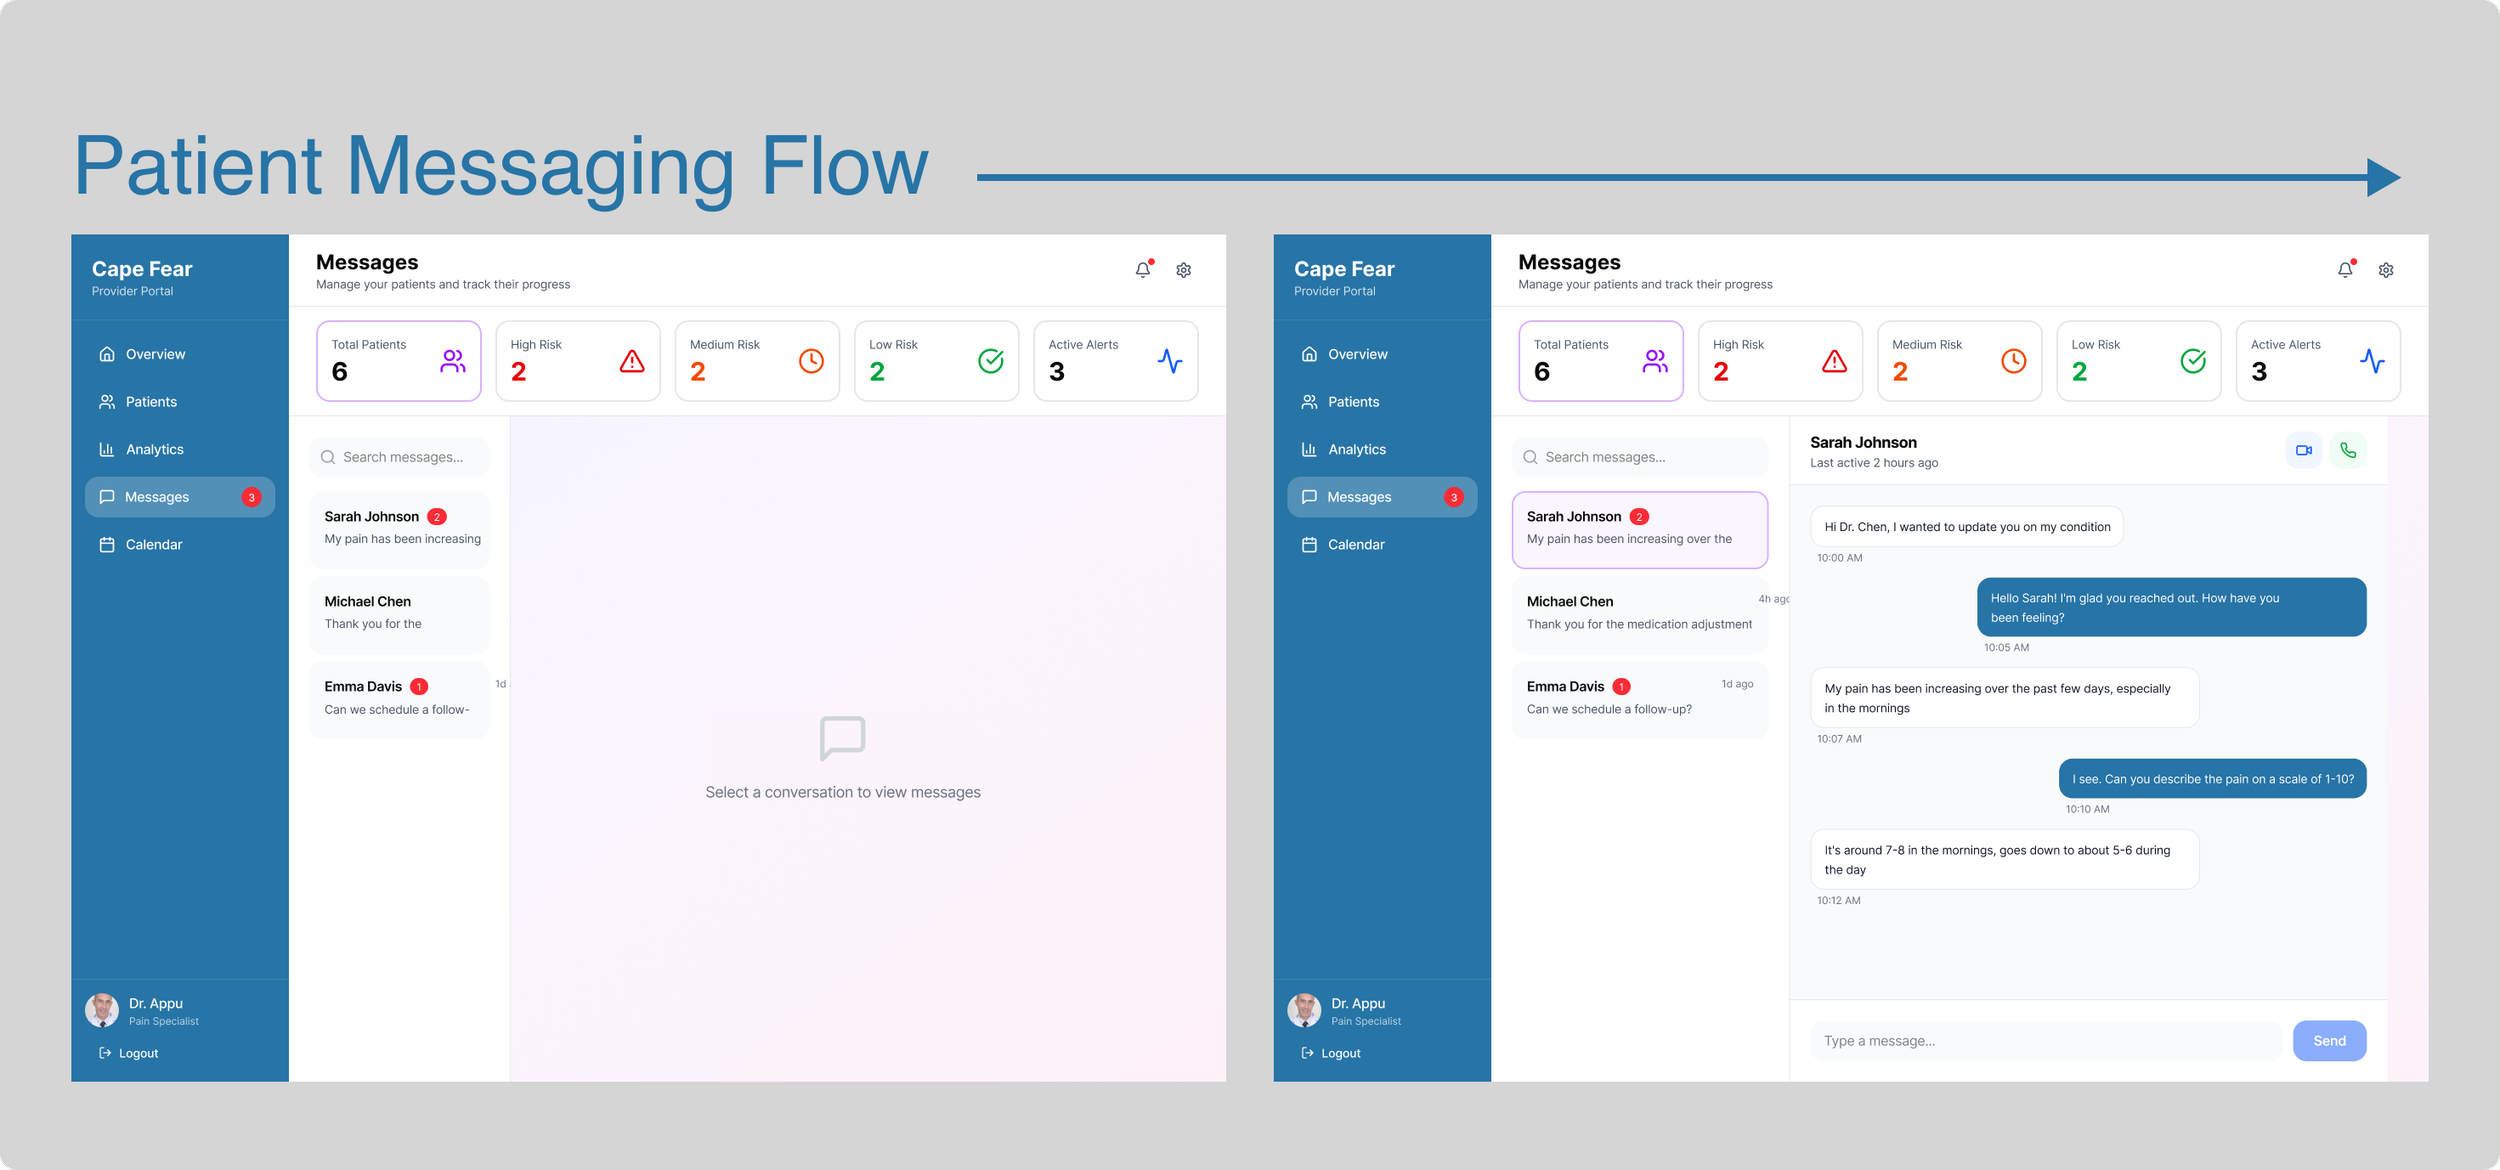The width and height of the screenshot is (2500, 1170).
Task: Open Analytics in left screen sidebar
Action: pyautogui.click(x=154, y=450)
